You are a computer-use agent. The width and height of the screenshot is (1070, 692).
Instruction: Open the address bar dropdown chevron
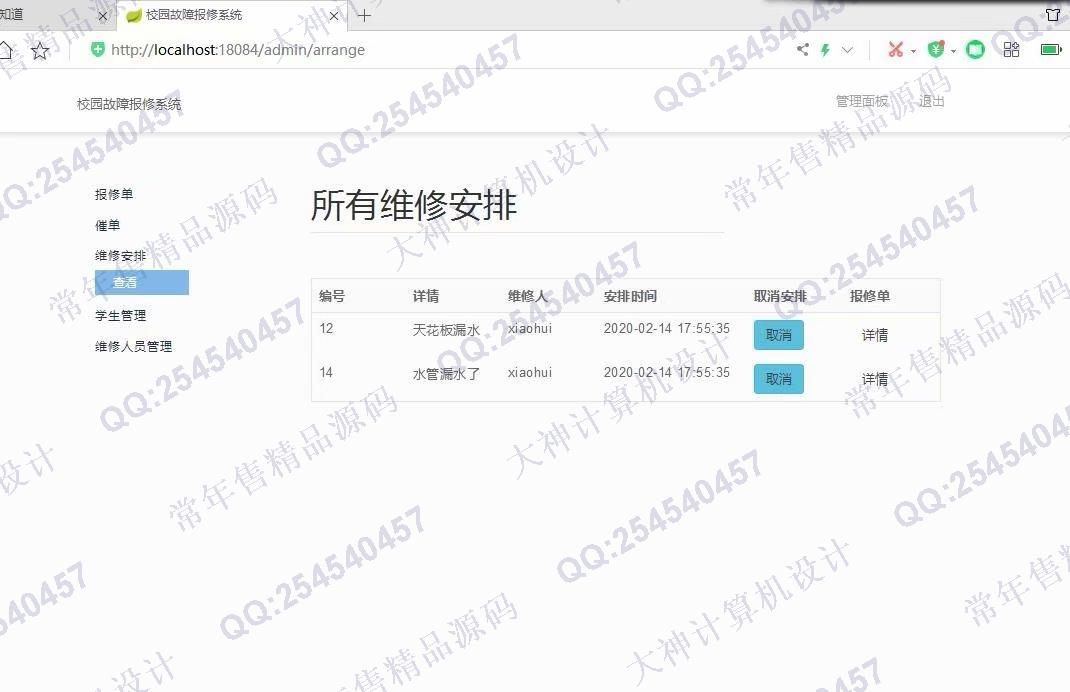click(848, 50)
